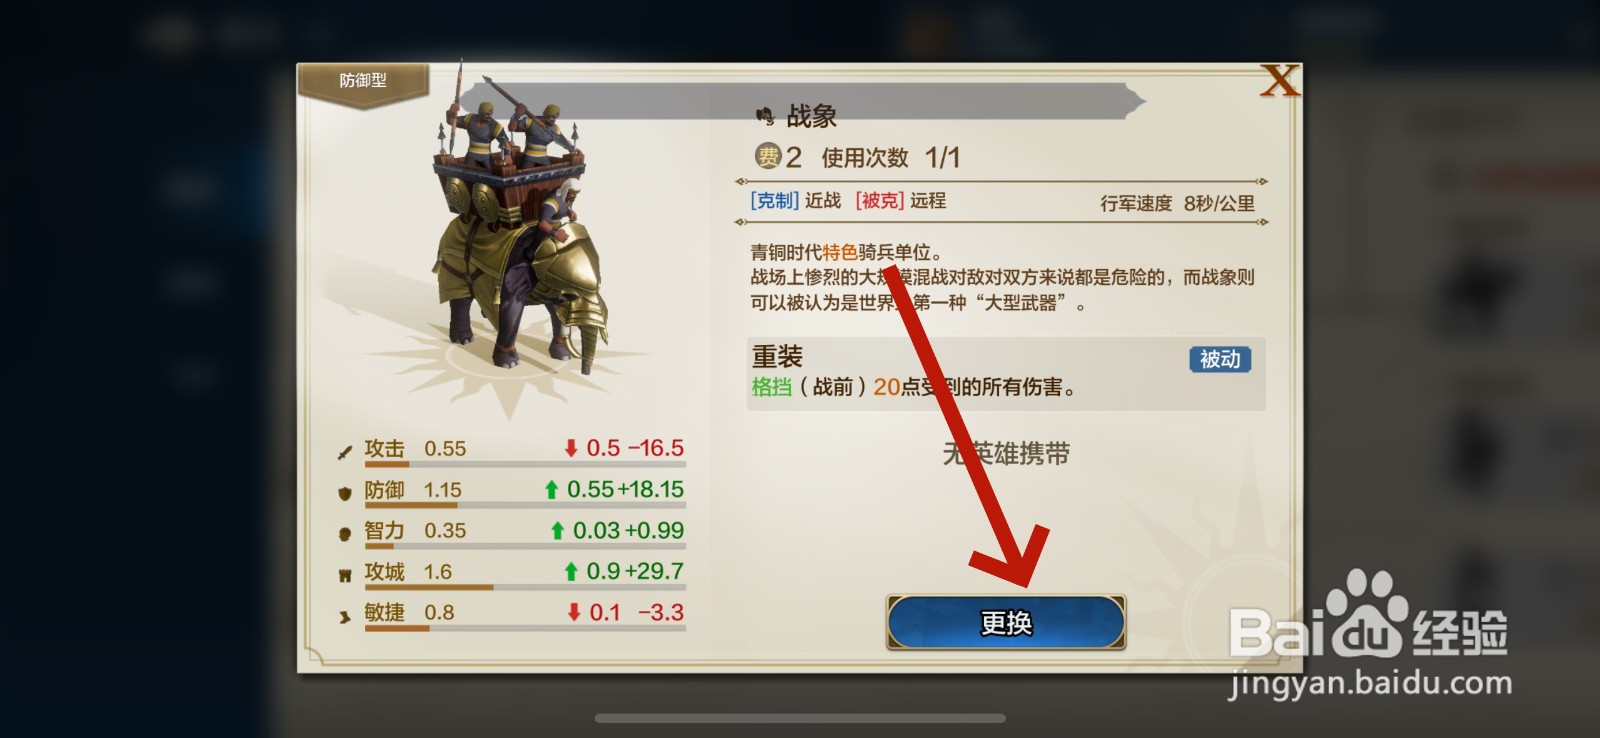The height and width of the screenshot is (738, 1600).
Task: Click the 防御型 defense type tag
Action: click(x=363, y=80)
